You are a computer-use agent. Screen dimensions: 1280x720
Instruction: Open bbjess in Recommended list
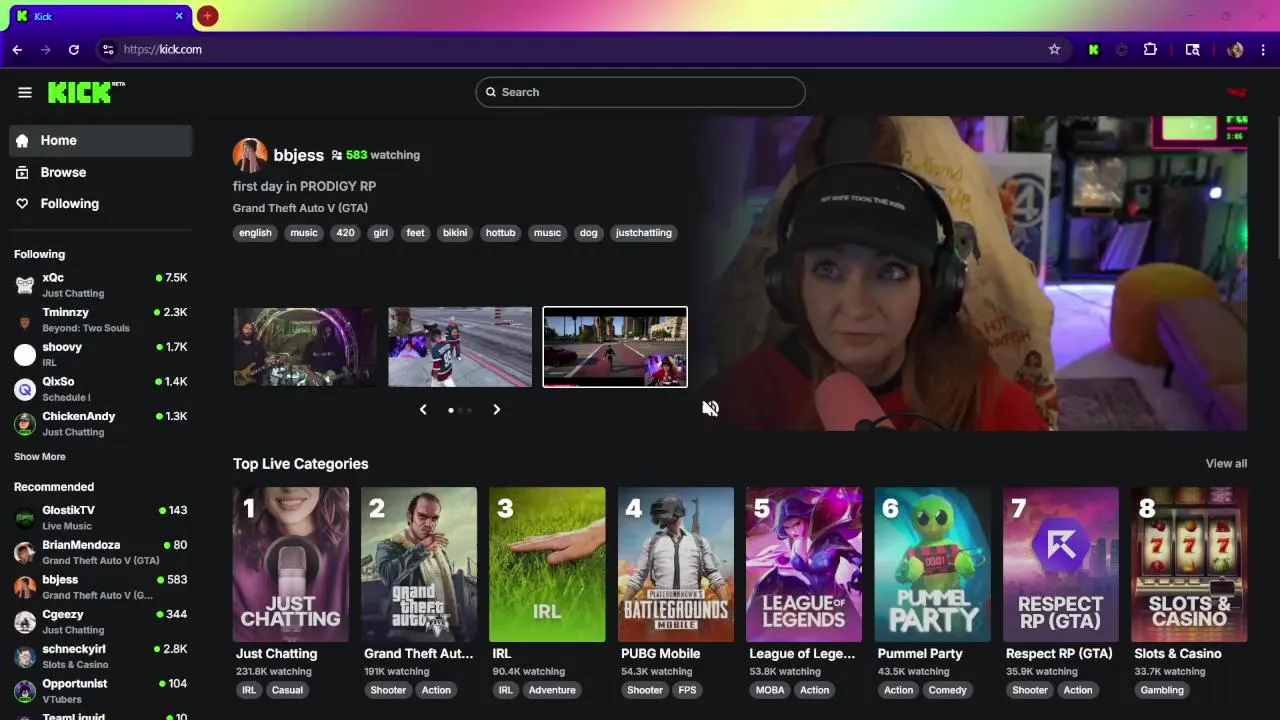point(100,587)
